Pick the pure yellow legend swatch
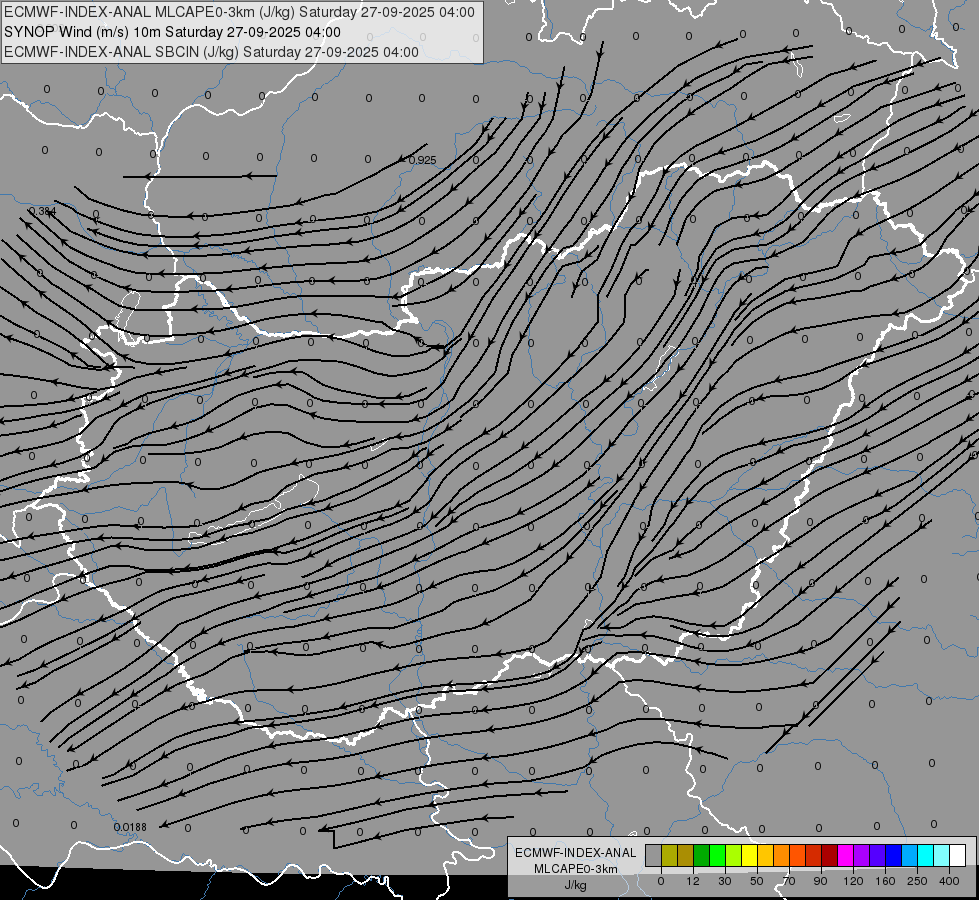Screen dimensions: 979x900 (x=750, y=855)
